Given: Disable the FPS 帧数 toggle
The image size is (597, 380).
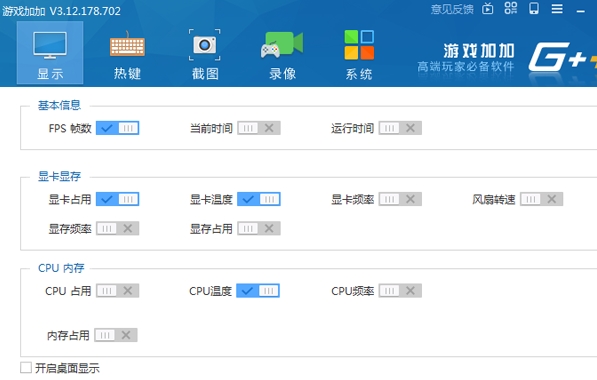Looking at the screenshot, I should (x=118, y=128).
